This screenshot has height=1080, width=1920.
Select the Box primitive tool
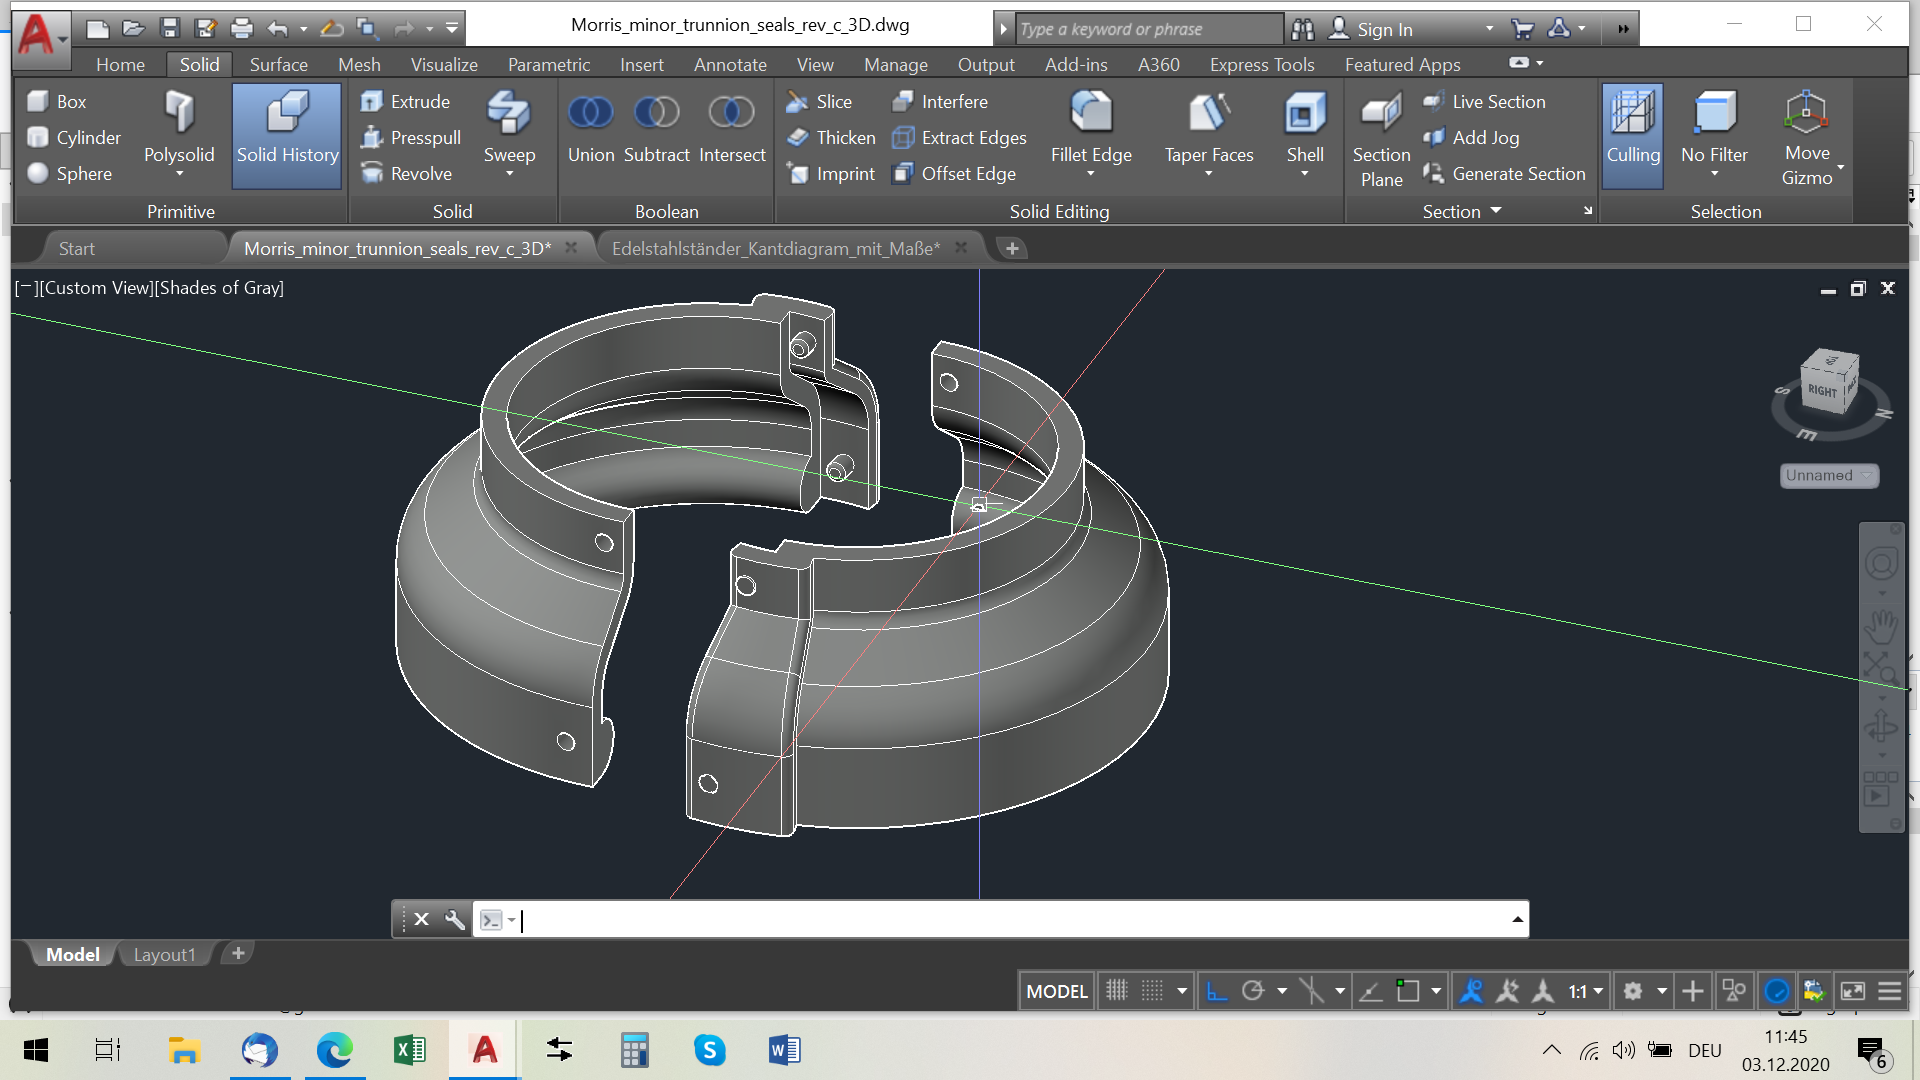coord(58,101)
